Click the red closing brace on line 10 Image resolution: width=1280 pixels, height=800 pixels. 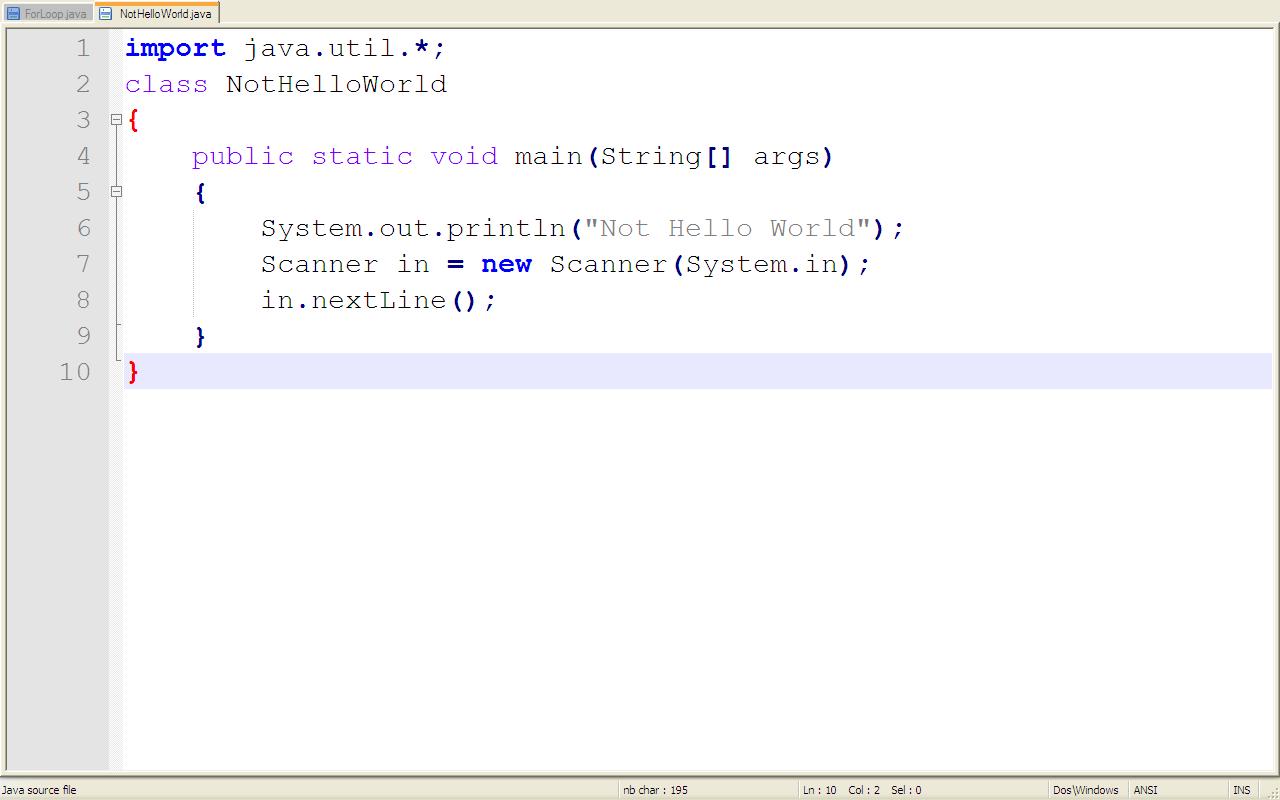point(133,372)
